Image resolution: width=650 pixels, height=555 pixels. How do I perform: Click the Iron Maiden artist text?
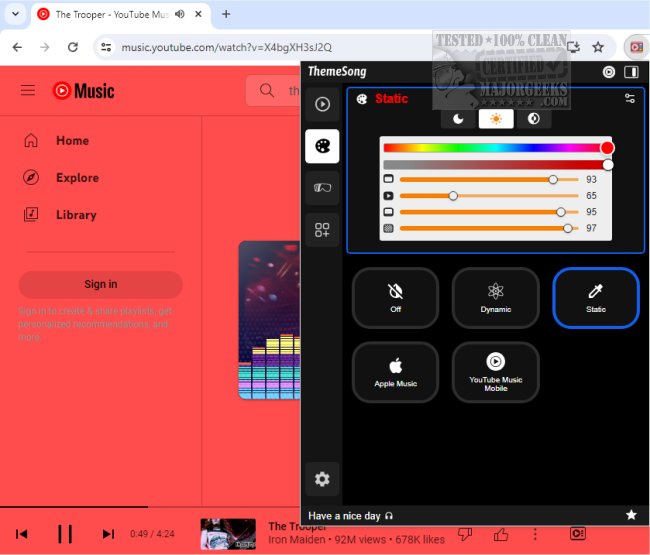pyautogui.click(x=296, y=540)
